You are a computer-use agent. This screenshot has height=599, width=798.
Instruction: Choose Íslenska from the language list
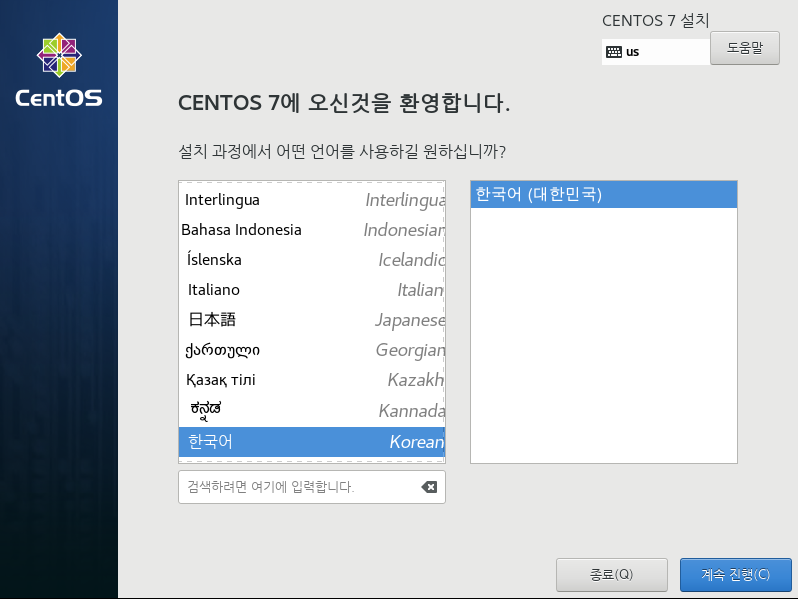tap(312, 260)
